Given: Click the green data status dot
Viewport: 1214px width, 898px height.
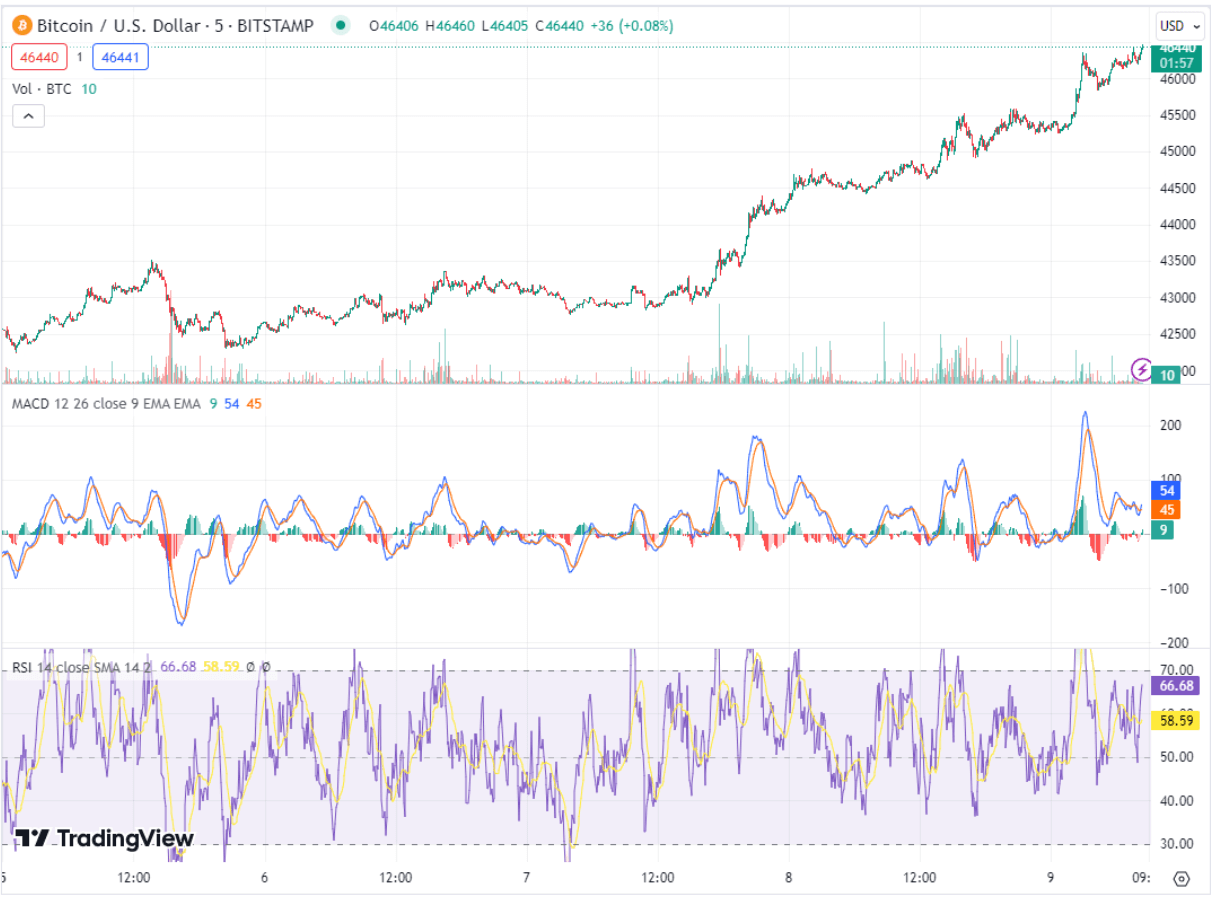Looking at the screenshot, I should coord(338,26).
